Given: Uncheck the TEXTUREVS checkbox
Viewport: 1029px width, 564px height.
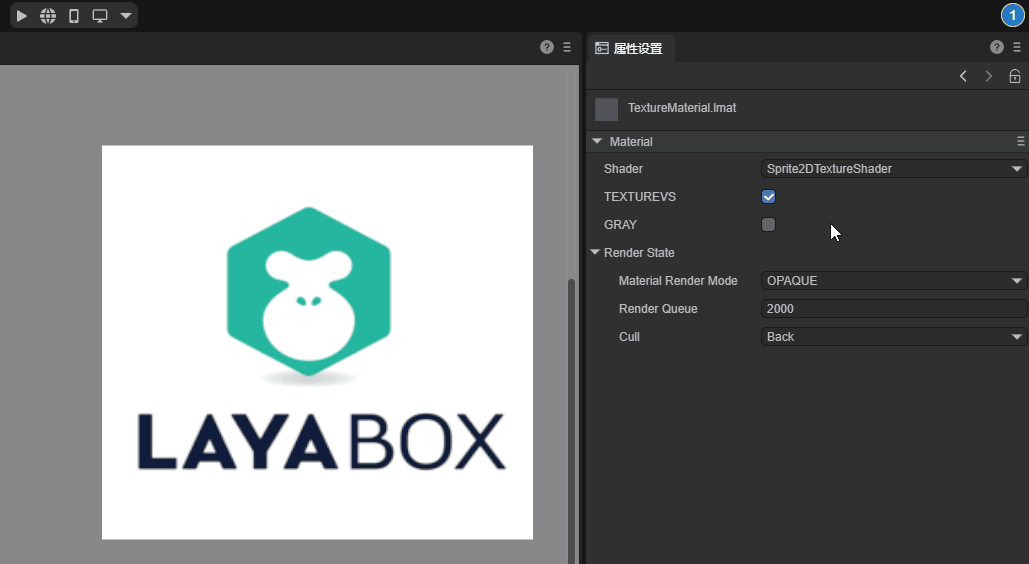Looking at the screenshot, I should pyautogui.click(x=768, y=197).
